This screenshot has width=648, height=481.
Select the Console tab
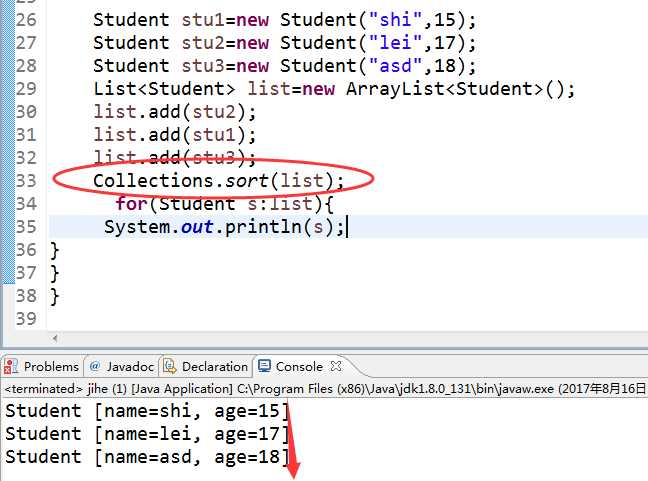click(x=299, y=367)
